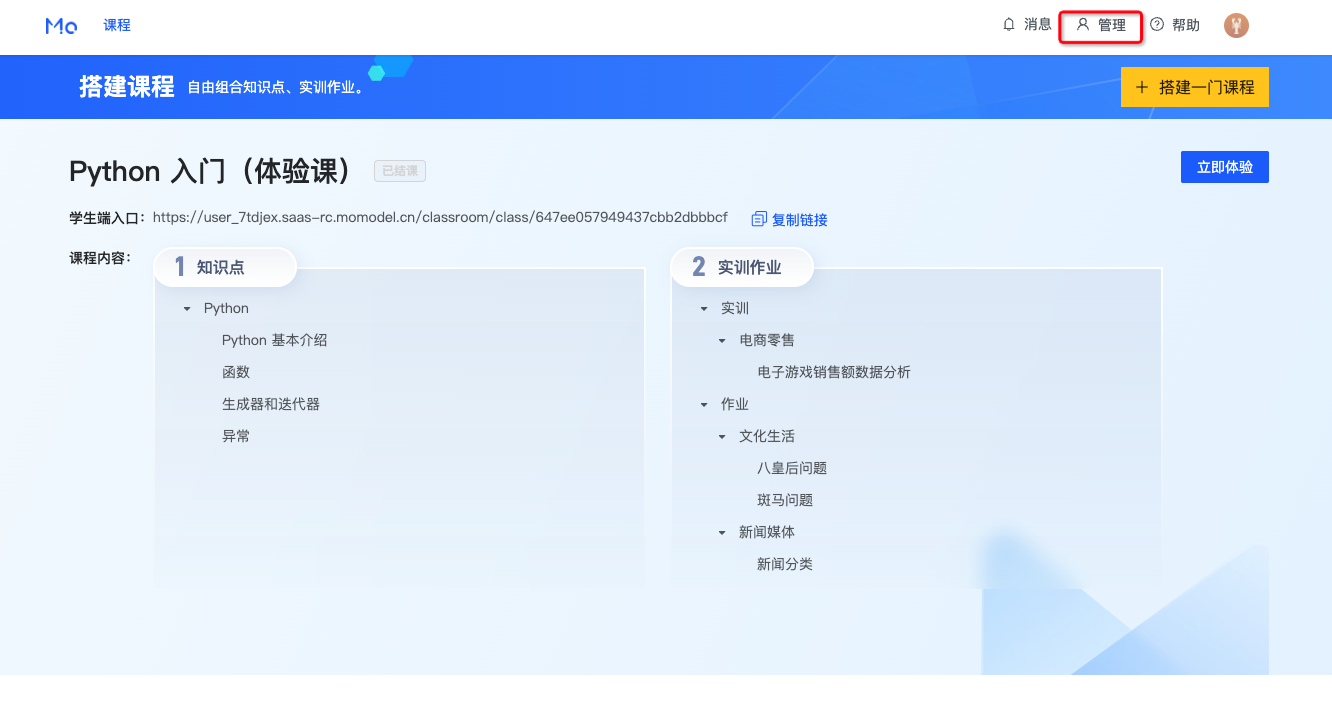Click the 复制链接 link
Image resolution: width=1332 pixels, height=705 pixels.
click(x=800, y=220)
